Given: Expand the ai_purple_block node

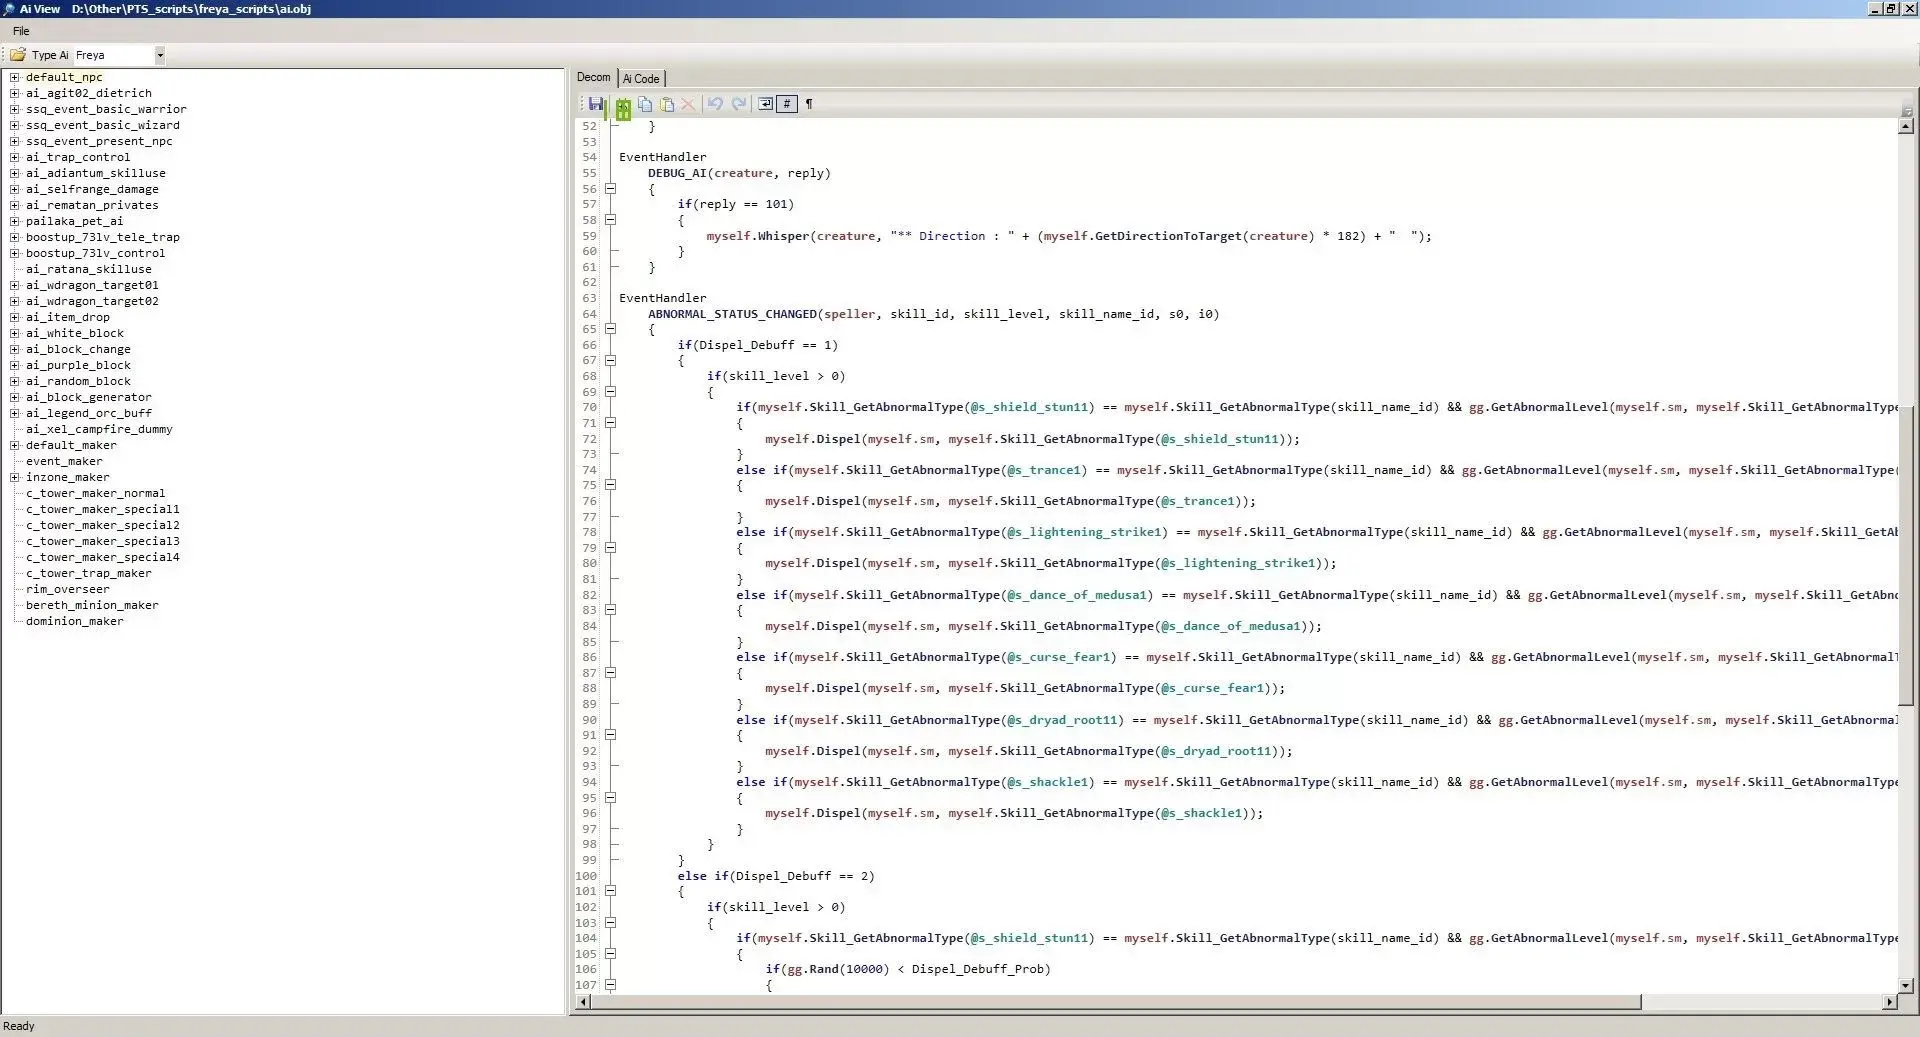Looking at the screenshot, I should (15, 365).
